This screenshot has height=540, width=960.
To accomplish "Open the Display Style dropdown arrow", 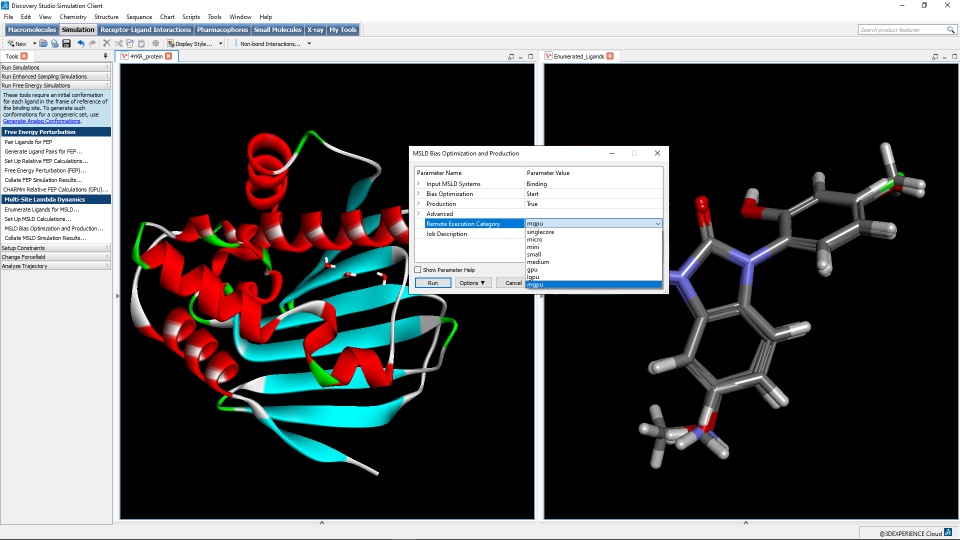I will (x=220, y=43).
